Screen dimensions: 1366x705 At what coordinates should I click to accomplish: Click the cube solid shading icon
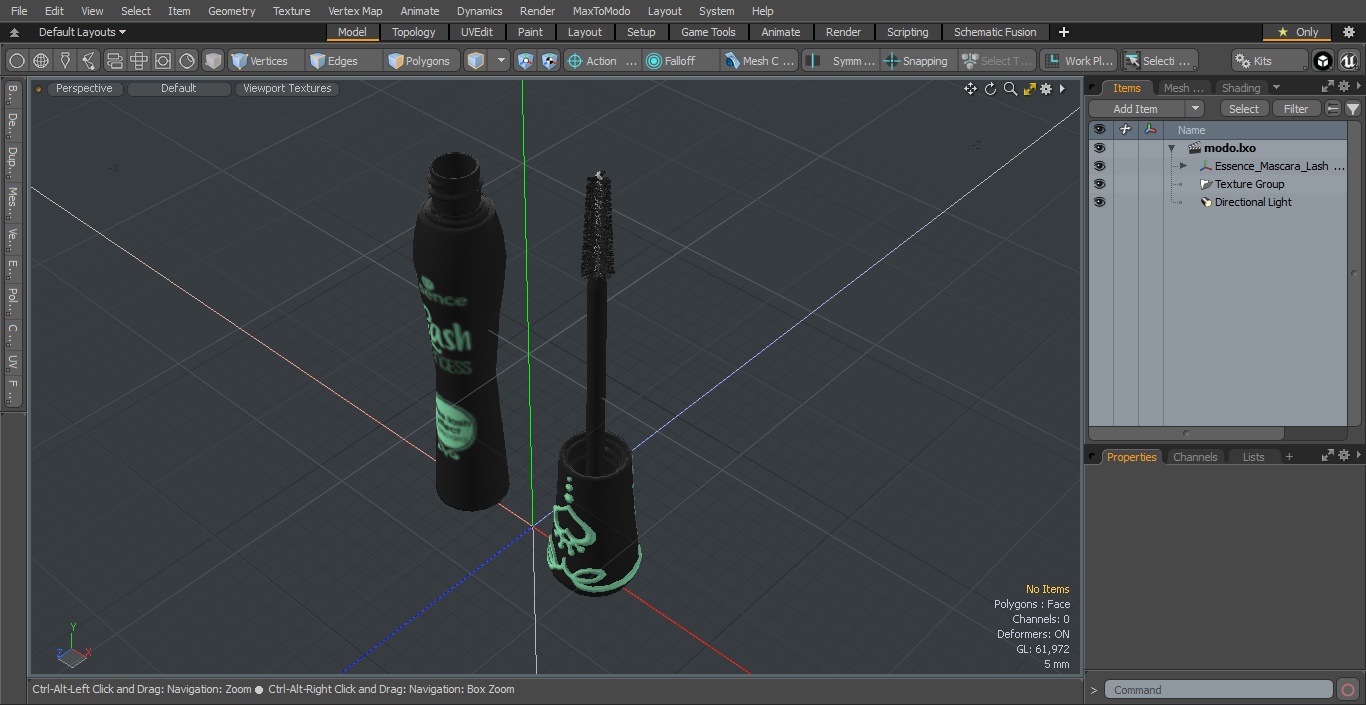[213, 61]
